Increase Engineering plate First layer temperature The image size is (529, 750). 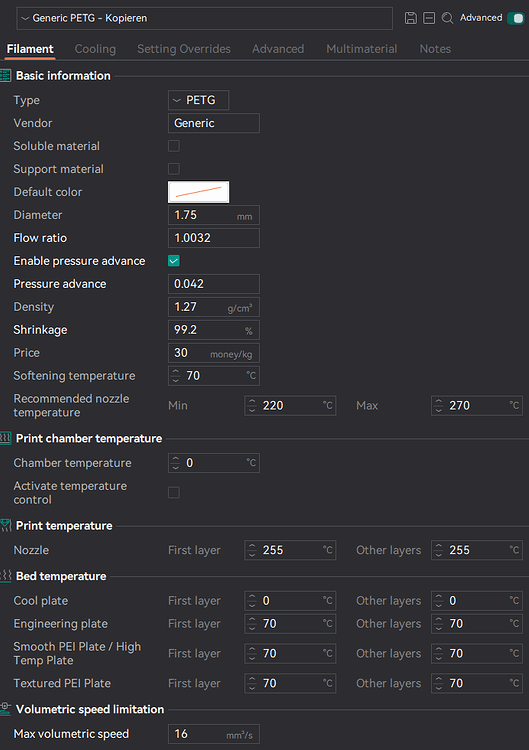coord(252,619)
